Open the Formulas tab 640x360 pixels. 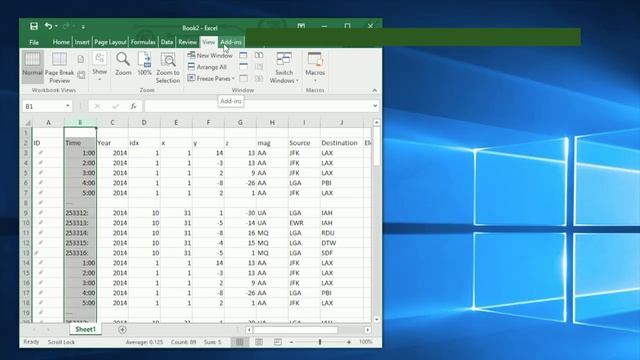pos(143,42)
